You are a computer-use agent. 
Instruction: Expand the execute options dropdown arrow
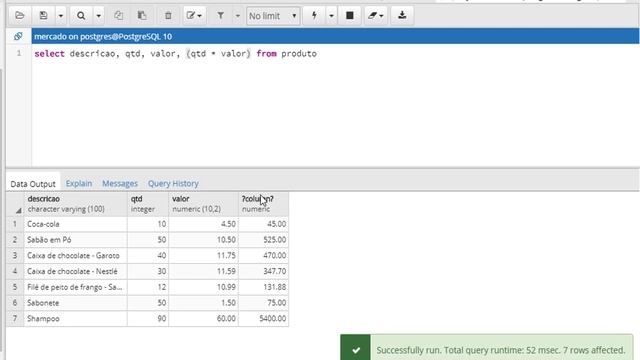pyautogui.click(x=331, y=16)
